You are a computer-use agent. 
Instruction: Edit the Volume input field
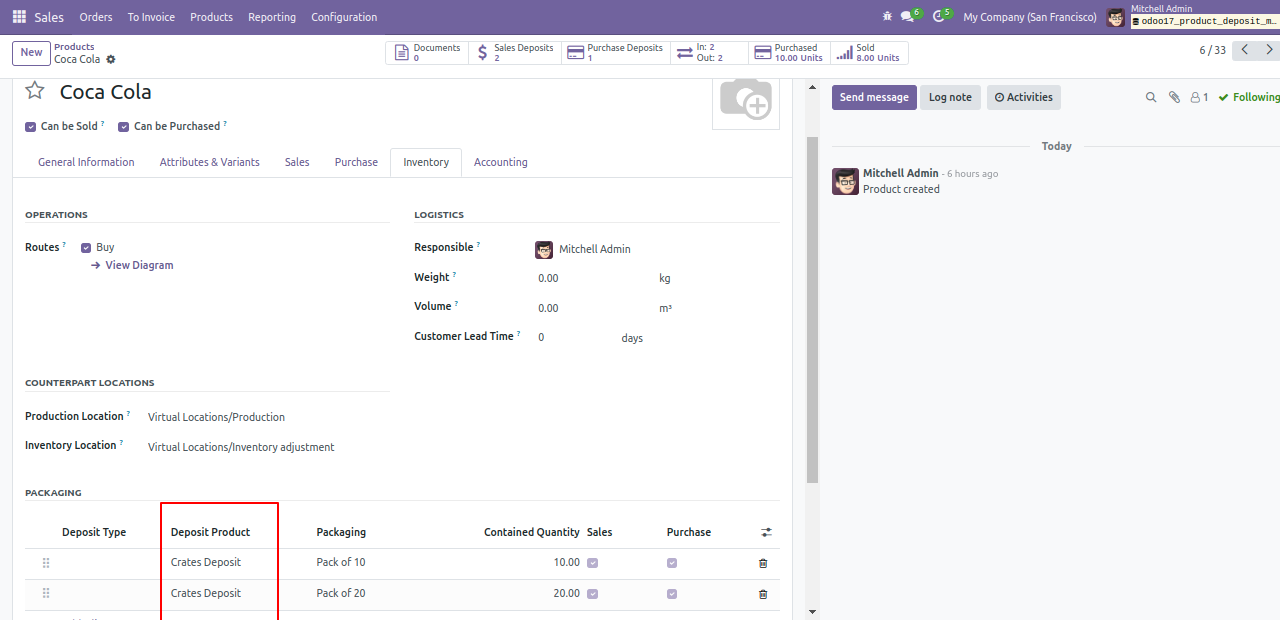pos(594,308)
